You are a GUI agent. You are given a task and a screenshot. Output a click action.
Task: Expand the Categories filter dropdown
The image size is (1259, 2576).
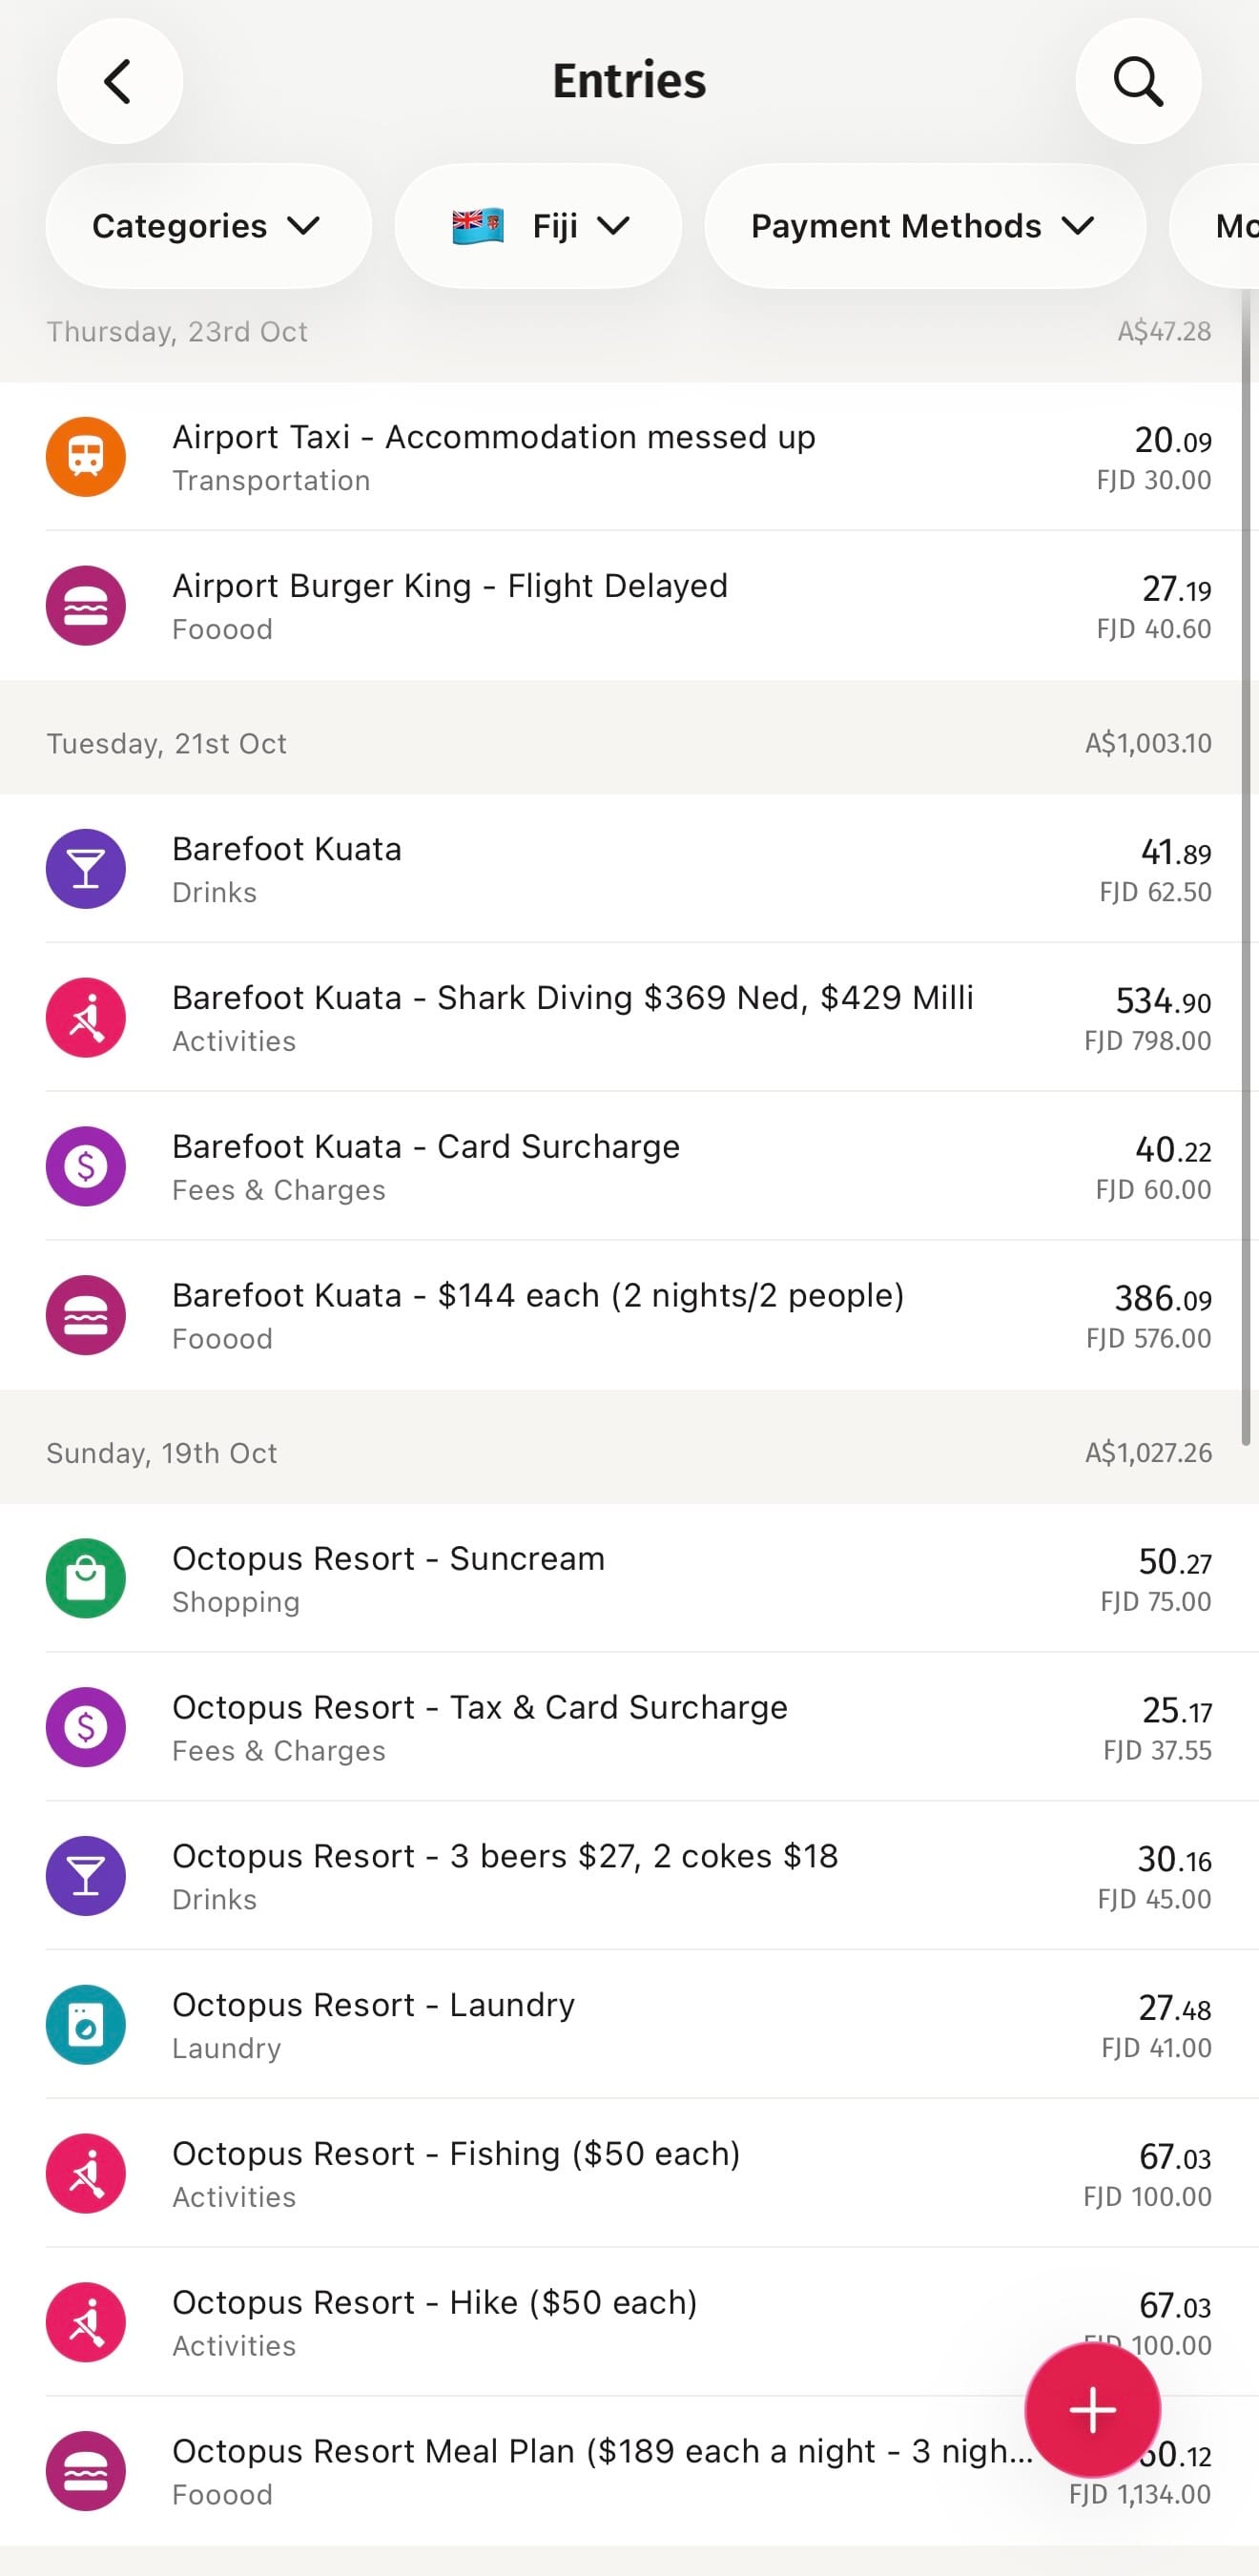(x=208, y=226)
